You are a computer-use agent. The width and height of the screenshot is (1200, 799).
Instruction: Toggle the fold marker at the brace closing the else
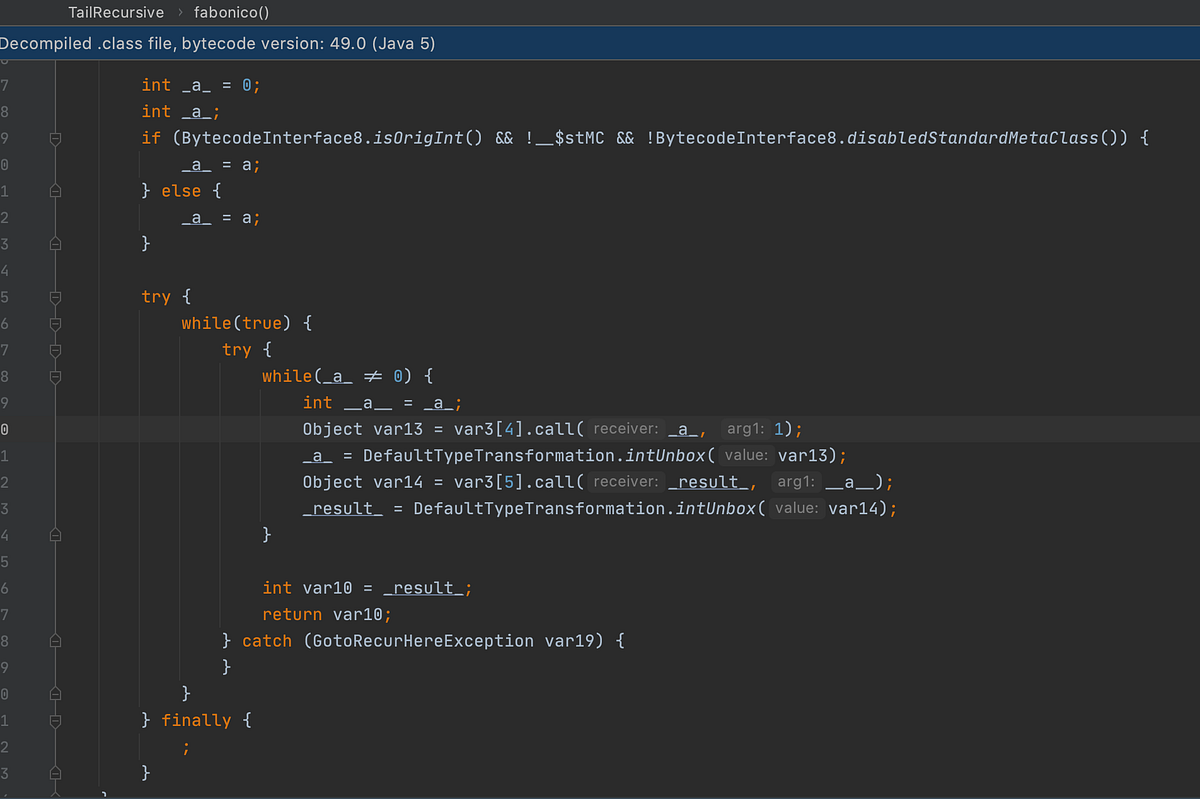(x=55, y=244)
